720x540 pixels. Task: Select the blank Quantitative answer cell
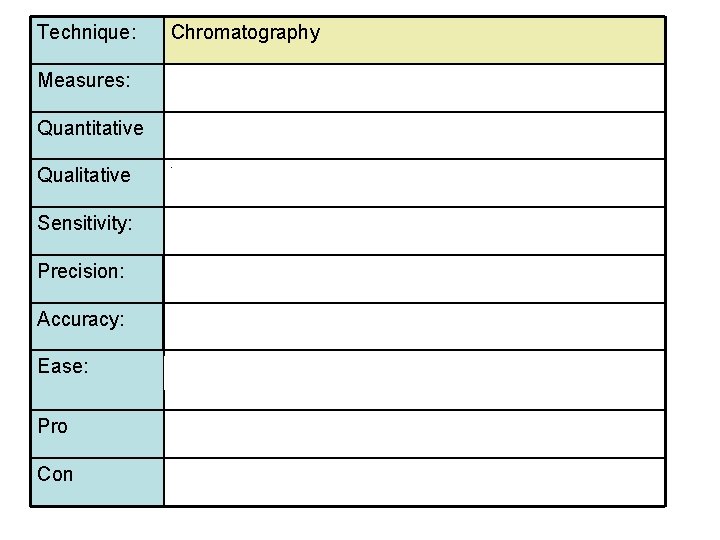[x=414, y=136]
